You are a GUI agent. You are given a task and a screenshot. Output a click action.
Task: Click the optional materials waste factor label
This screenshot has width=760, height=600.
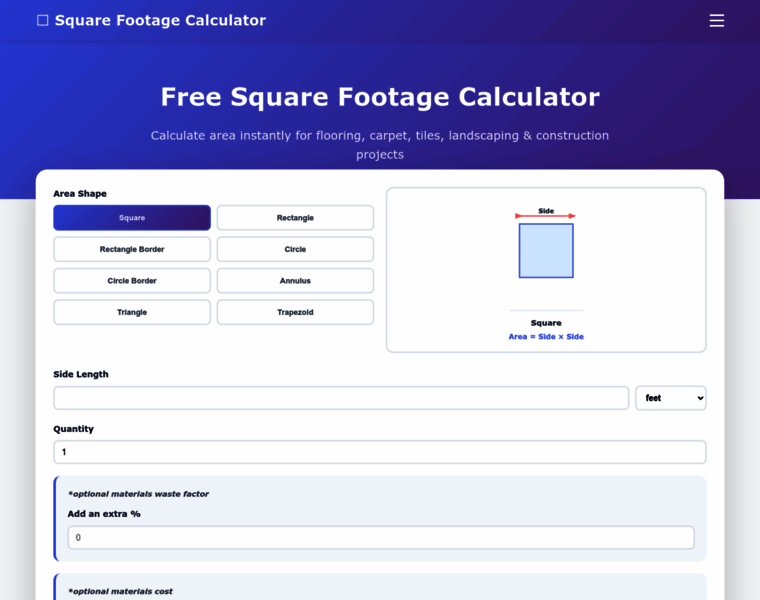coord(138,494)
